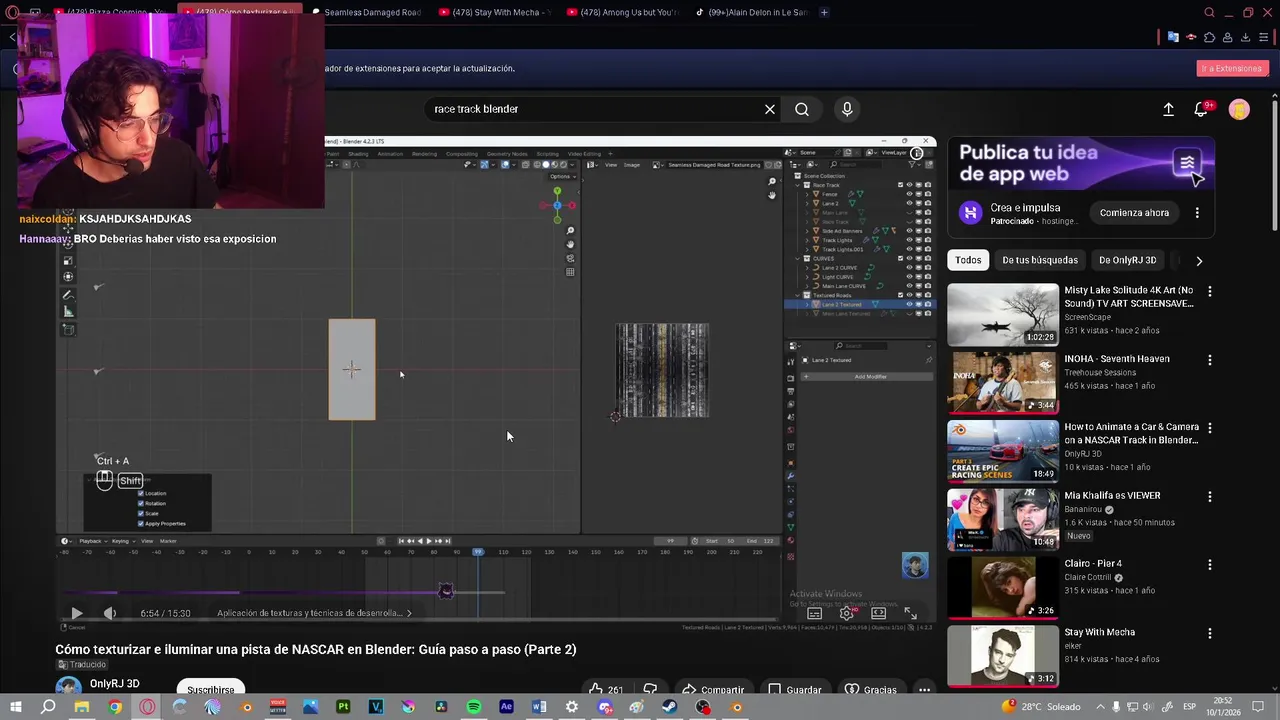Open Misty Lake Solitude video thumbnail
This screenshot has height=720, width=1280.
click(x=1002, y=314)
